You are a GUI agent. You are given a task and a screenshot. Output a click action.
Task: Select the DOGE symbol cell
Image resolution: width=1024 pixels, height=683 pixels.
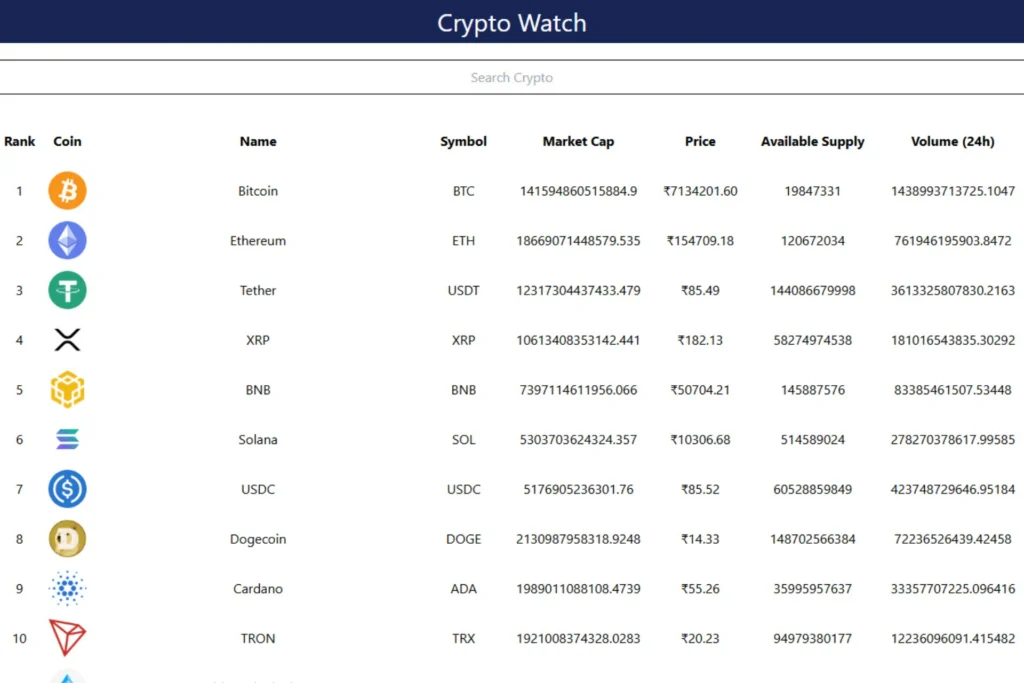464,539
